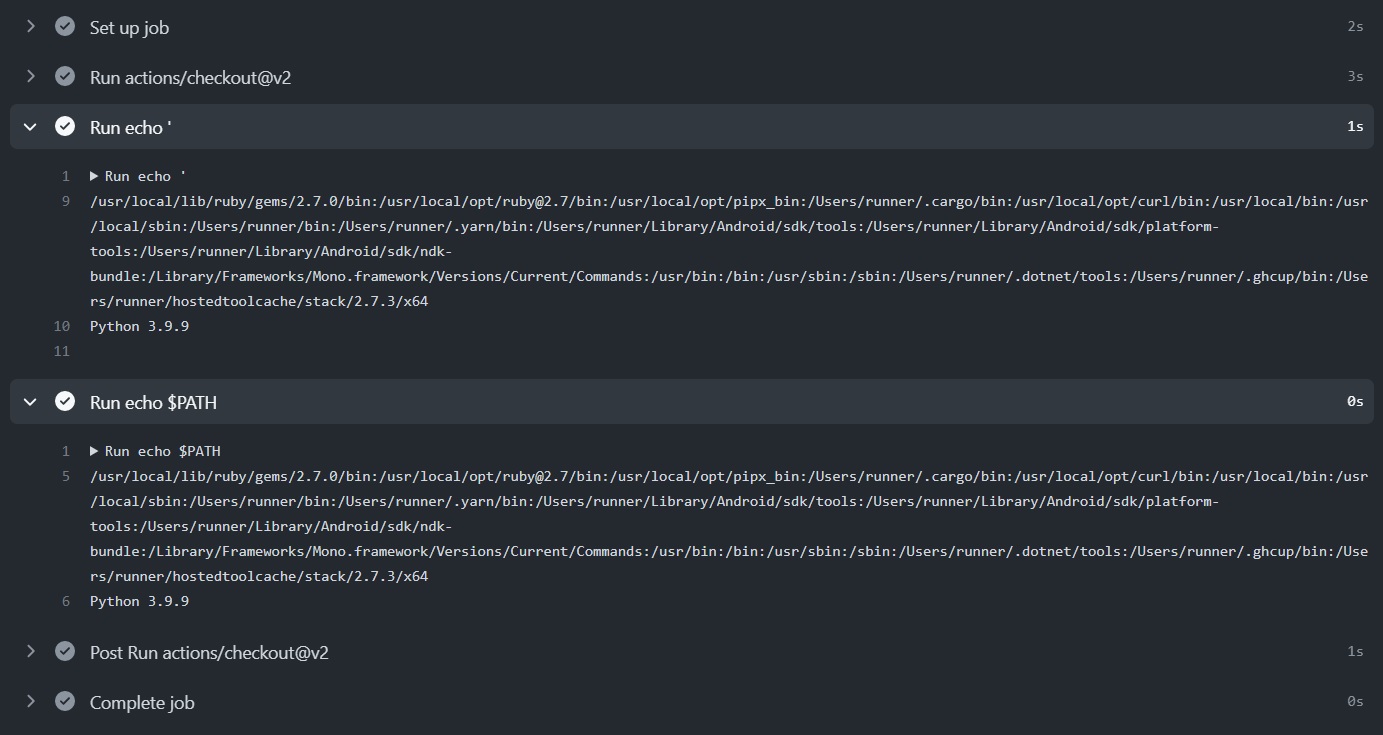
Task: Select the Run echo $PATH step title
Action: click(153, 403)
